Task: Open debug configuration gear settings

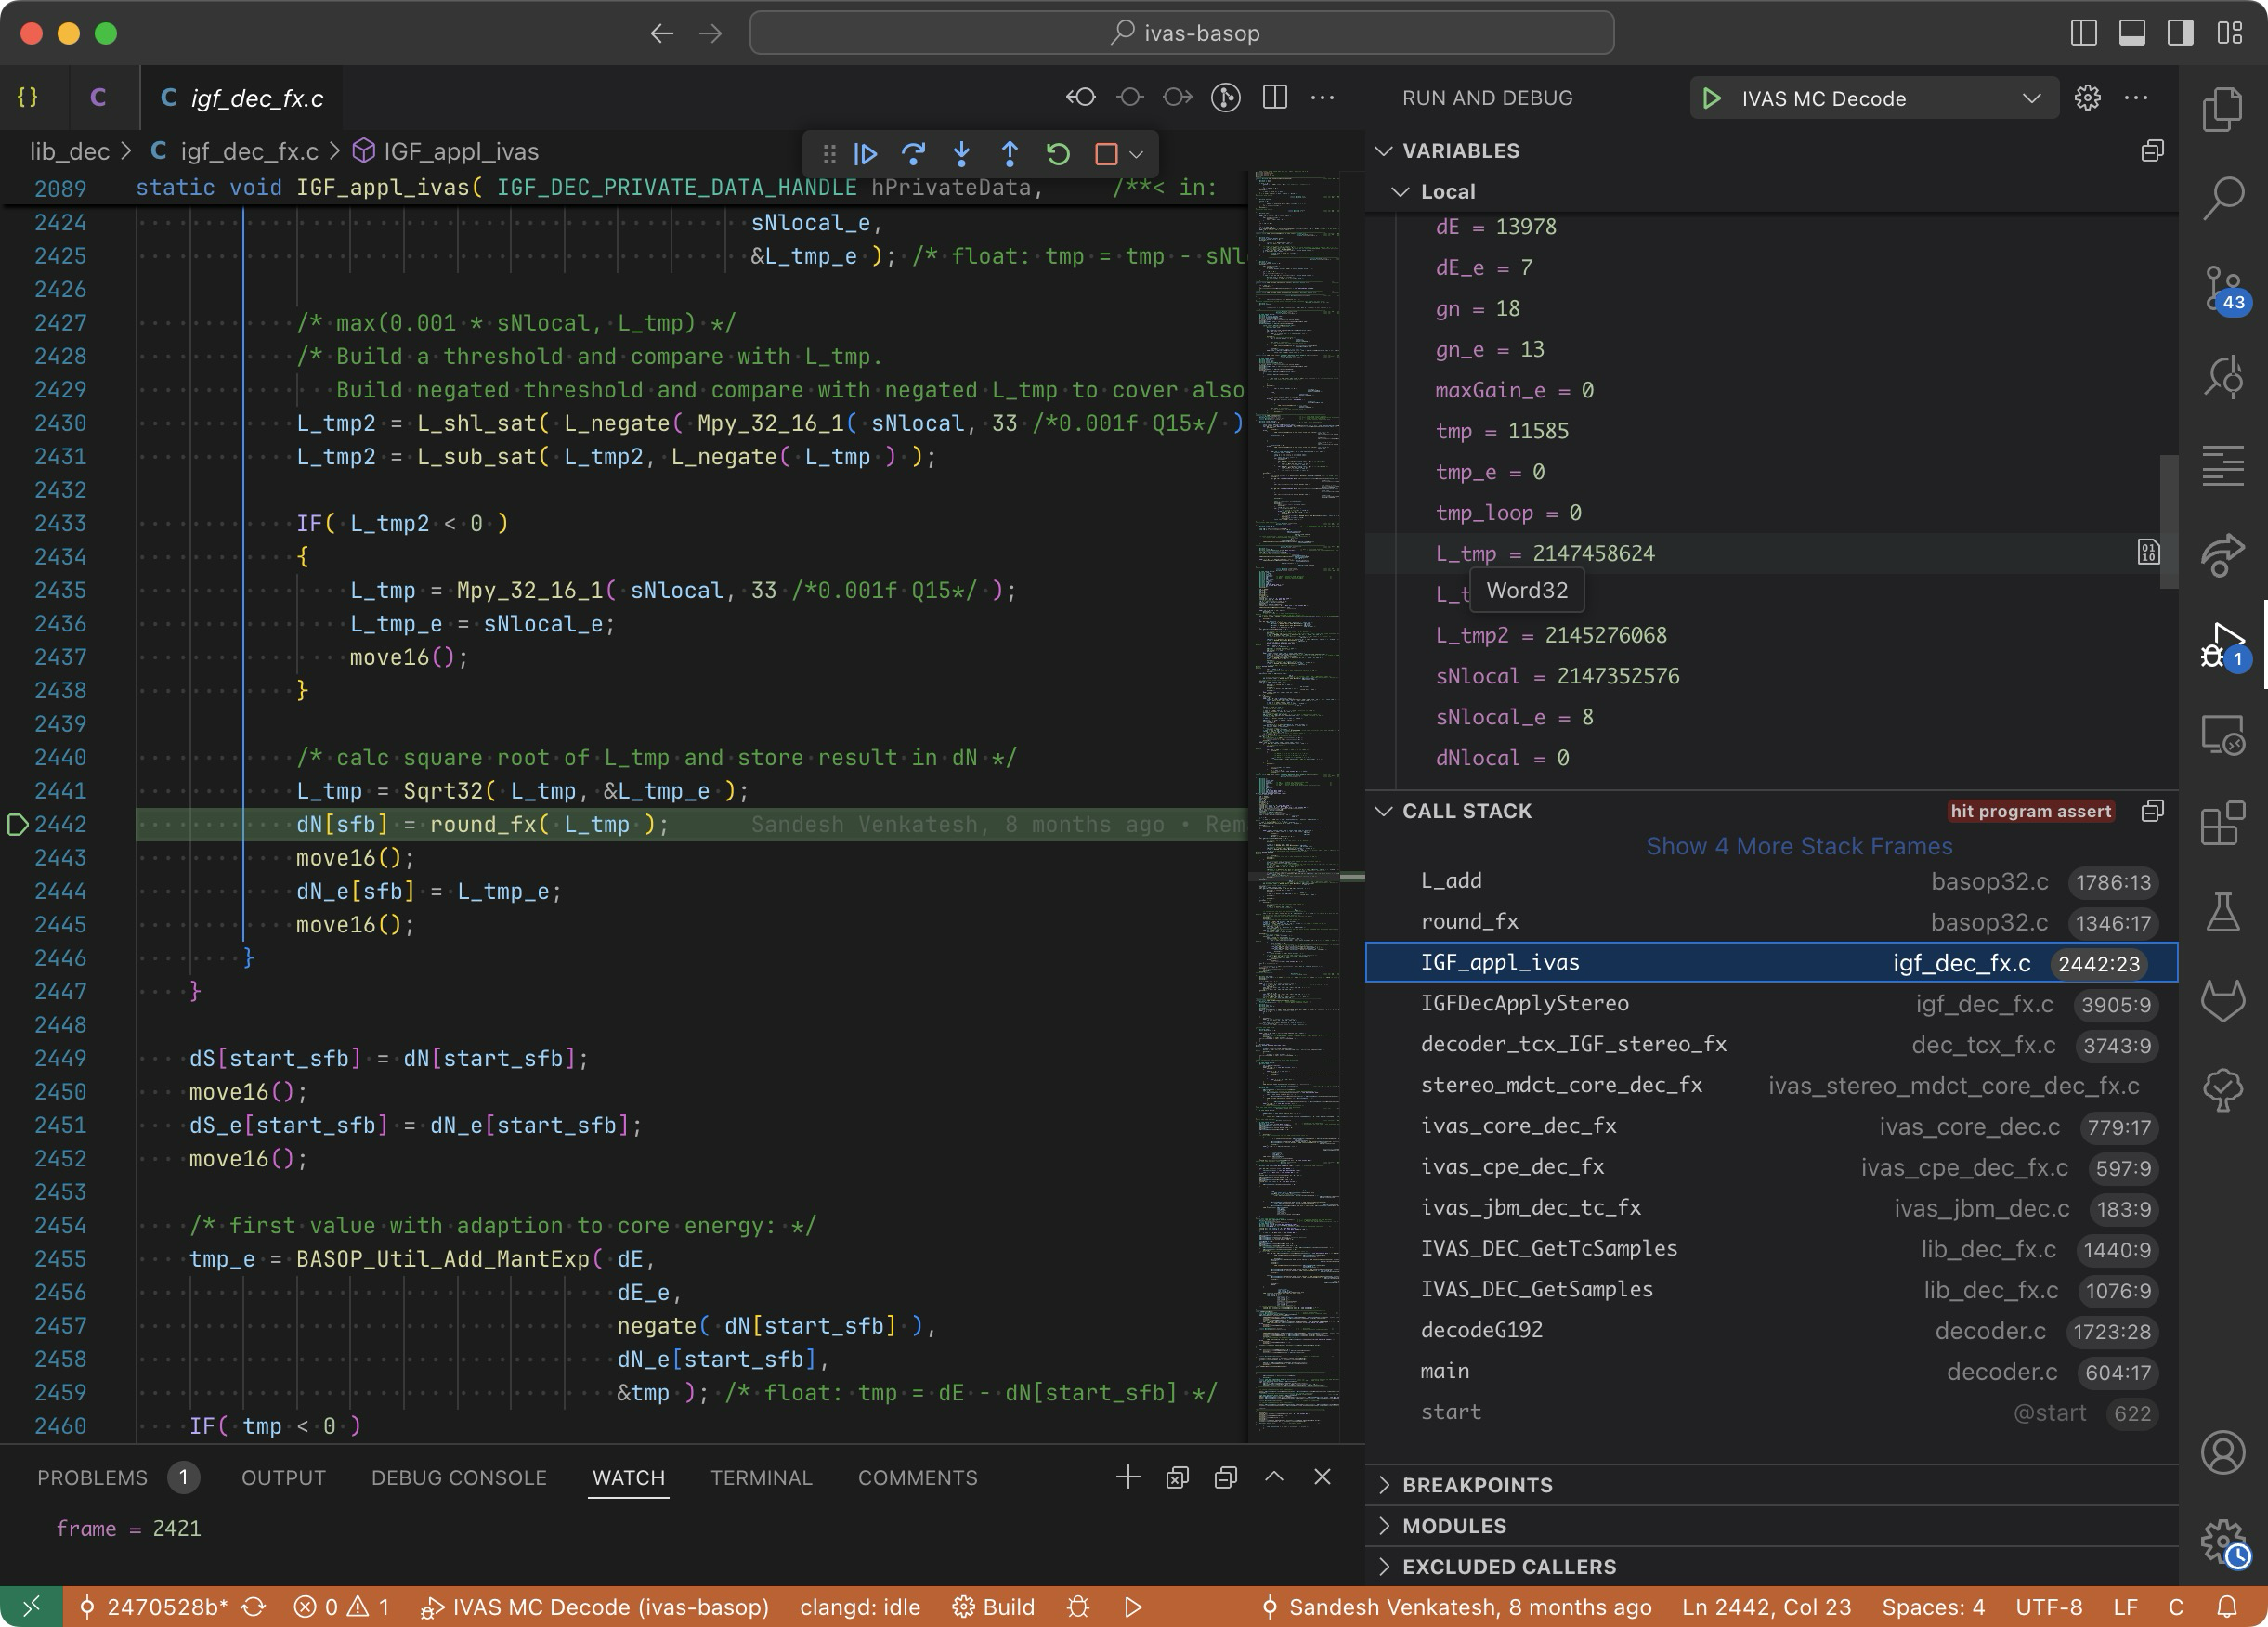Action: (2087, 98)
